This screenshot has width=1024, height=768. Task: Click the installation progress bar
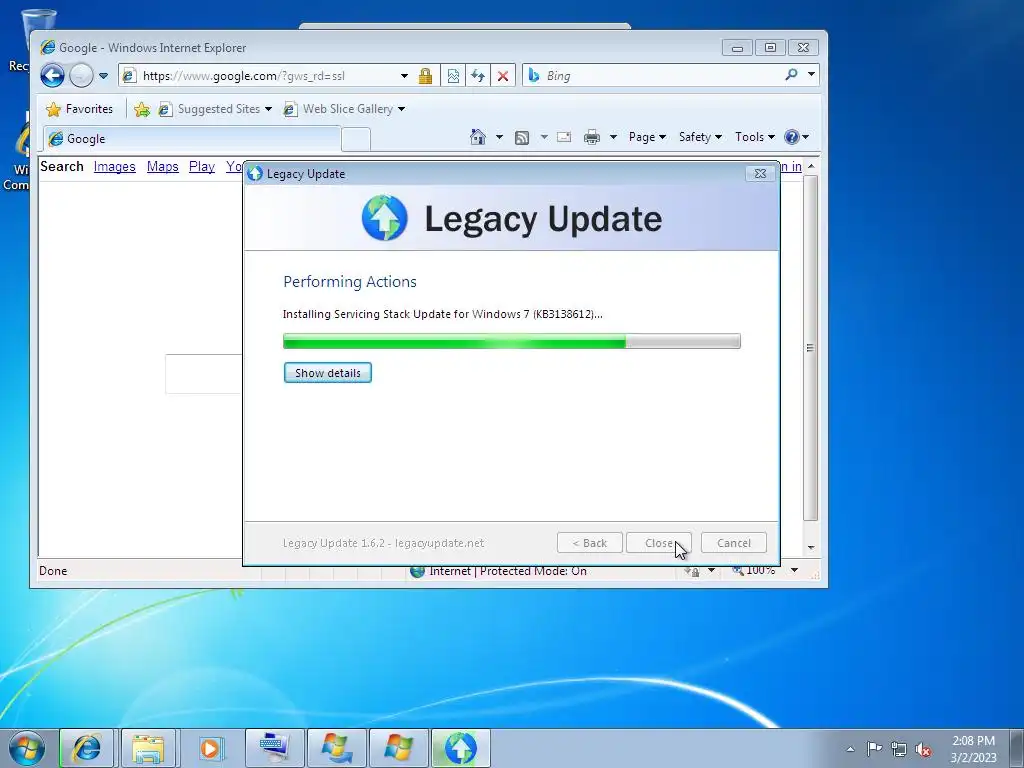click(511, 341)
